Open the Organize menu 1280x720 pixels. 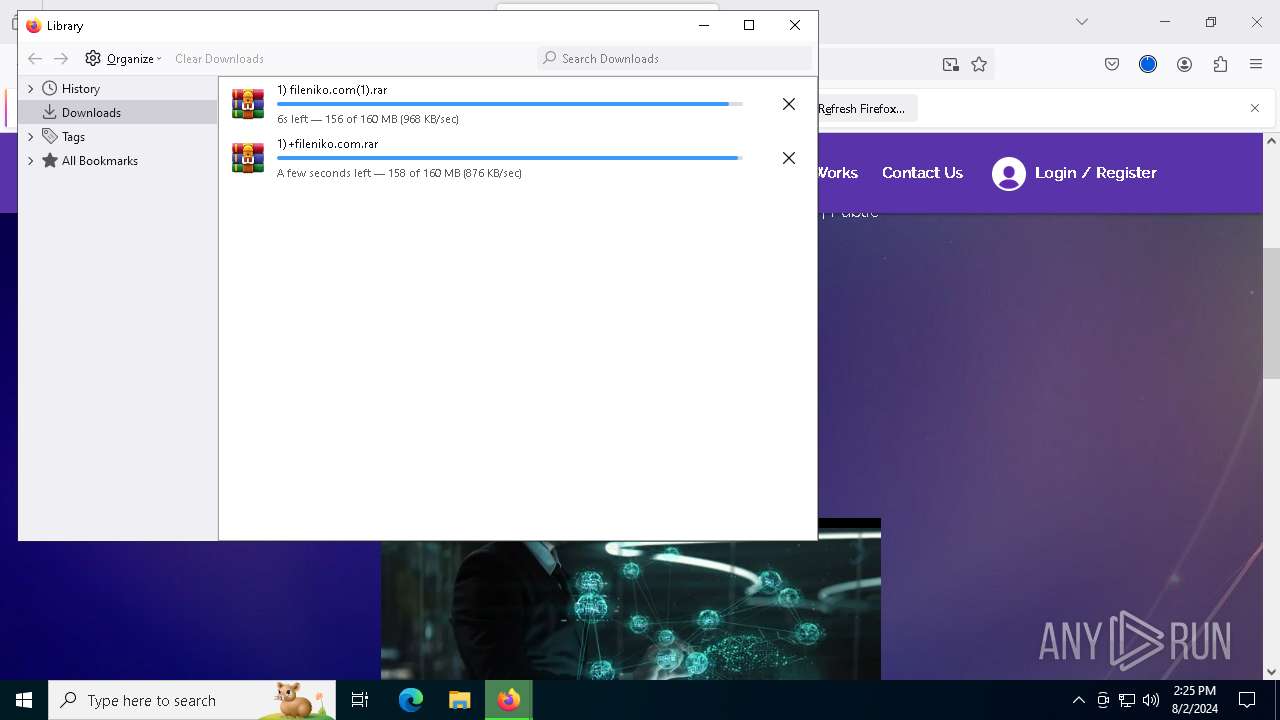pyautogui.click(x=123, y=58)
